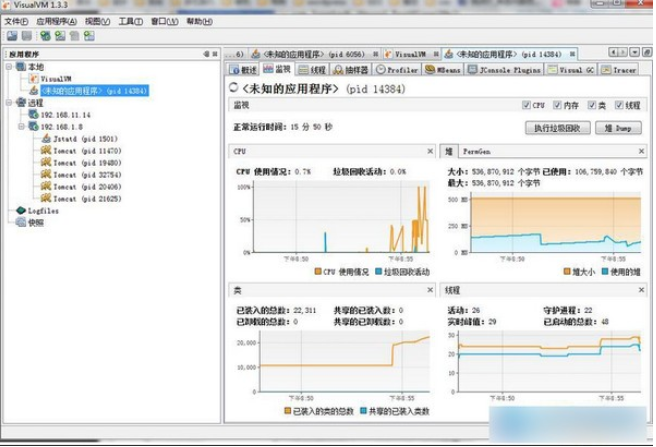Close the 线程 threads chart panel
The width and height of the screenshot is (656, 447).
(x=641, y=290)
